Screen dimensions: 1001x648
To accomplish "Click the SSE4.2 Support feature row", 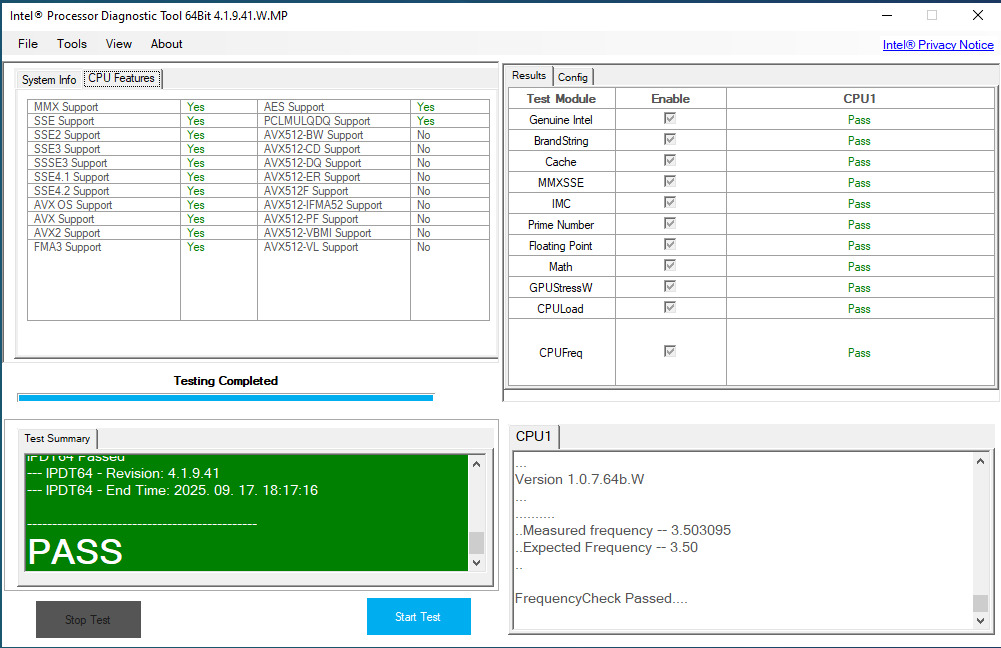I will point(142,191).
